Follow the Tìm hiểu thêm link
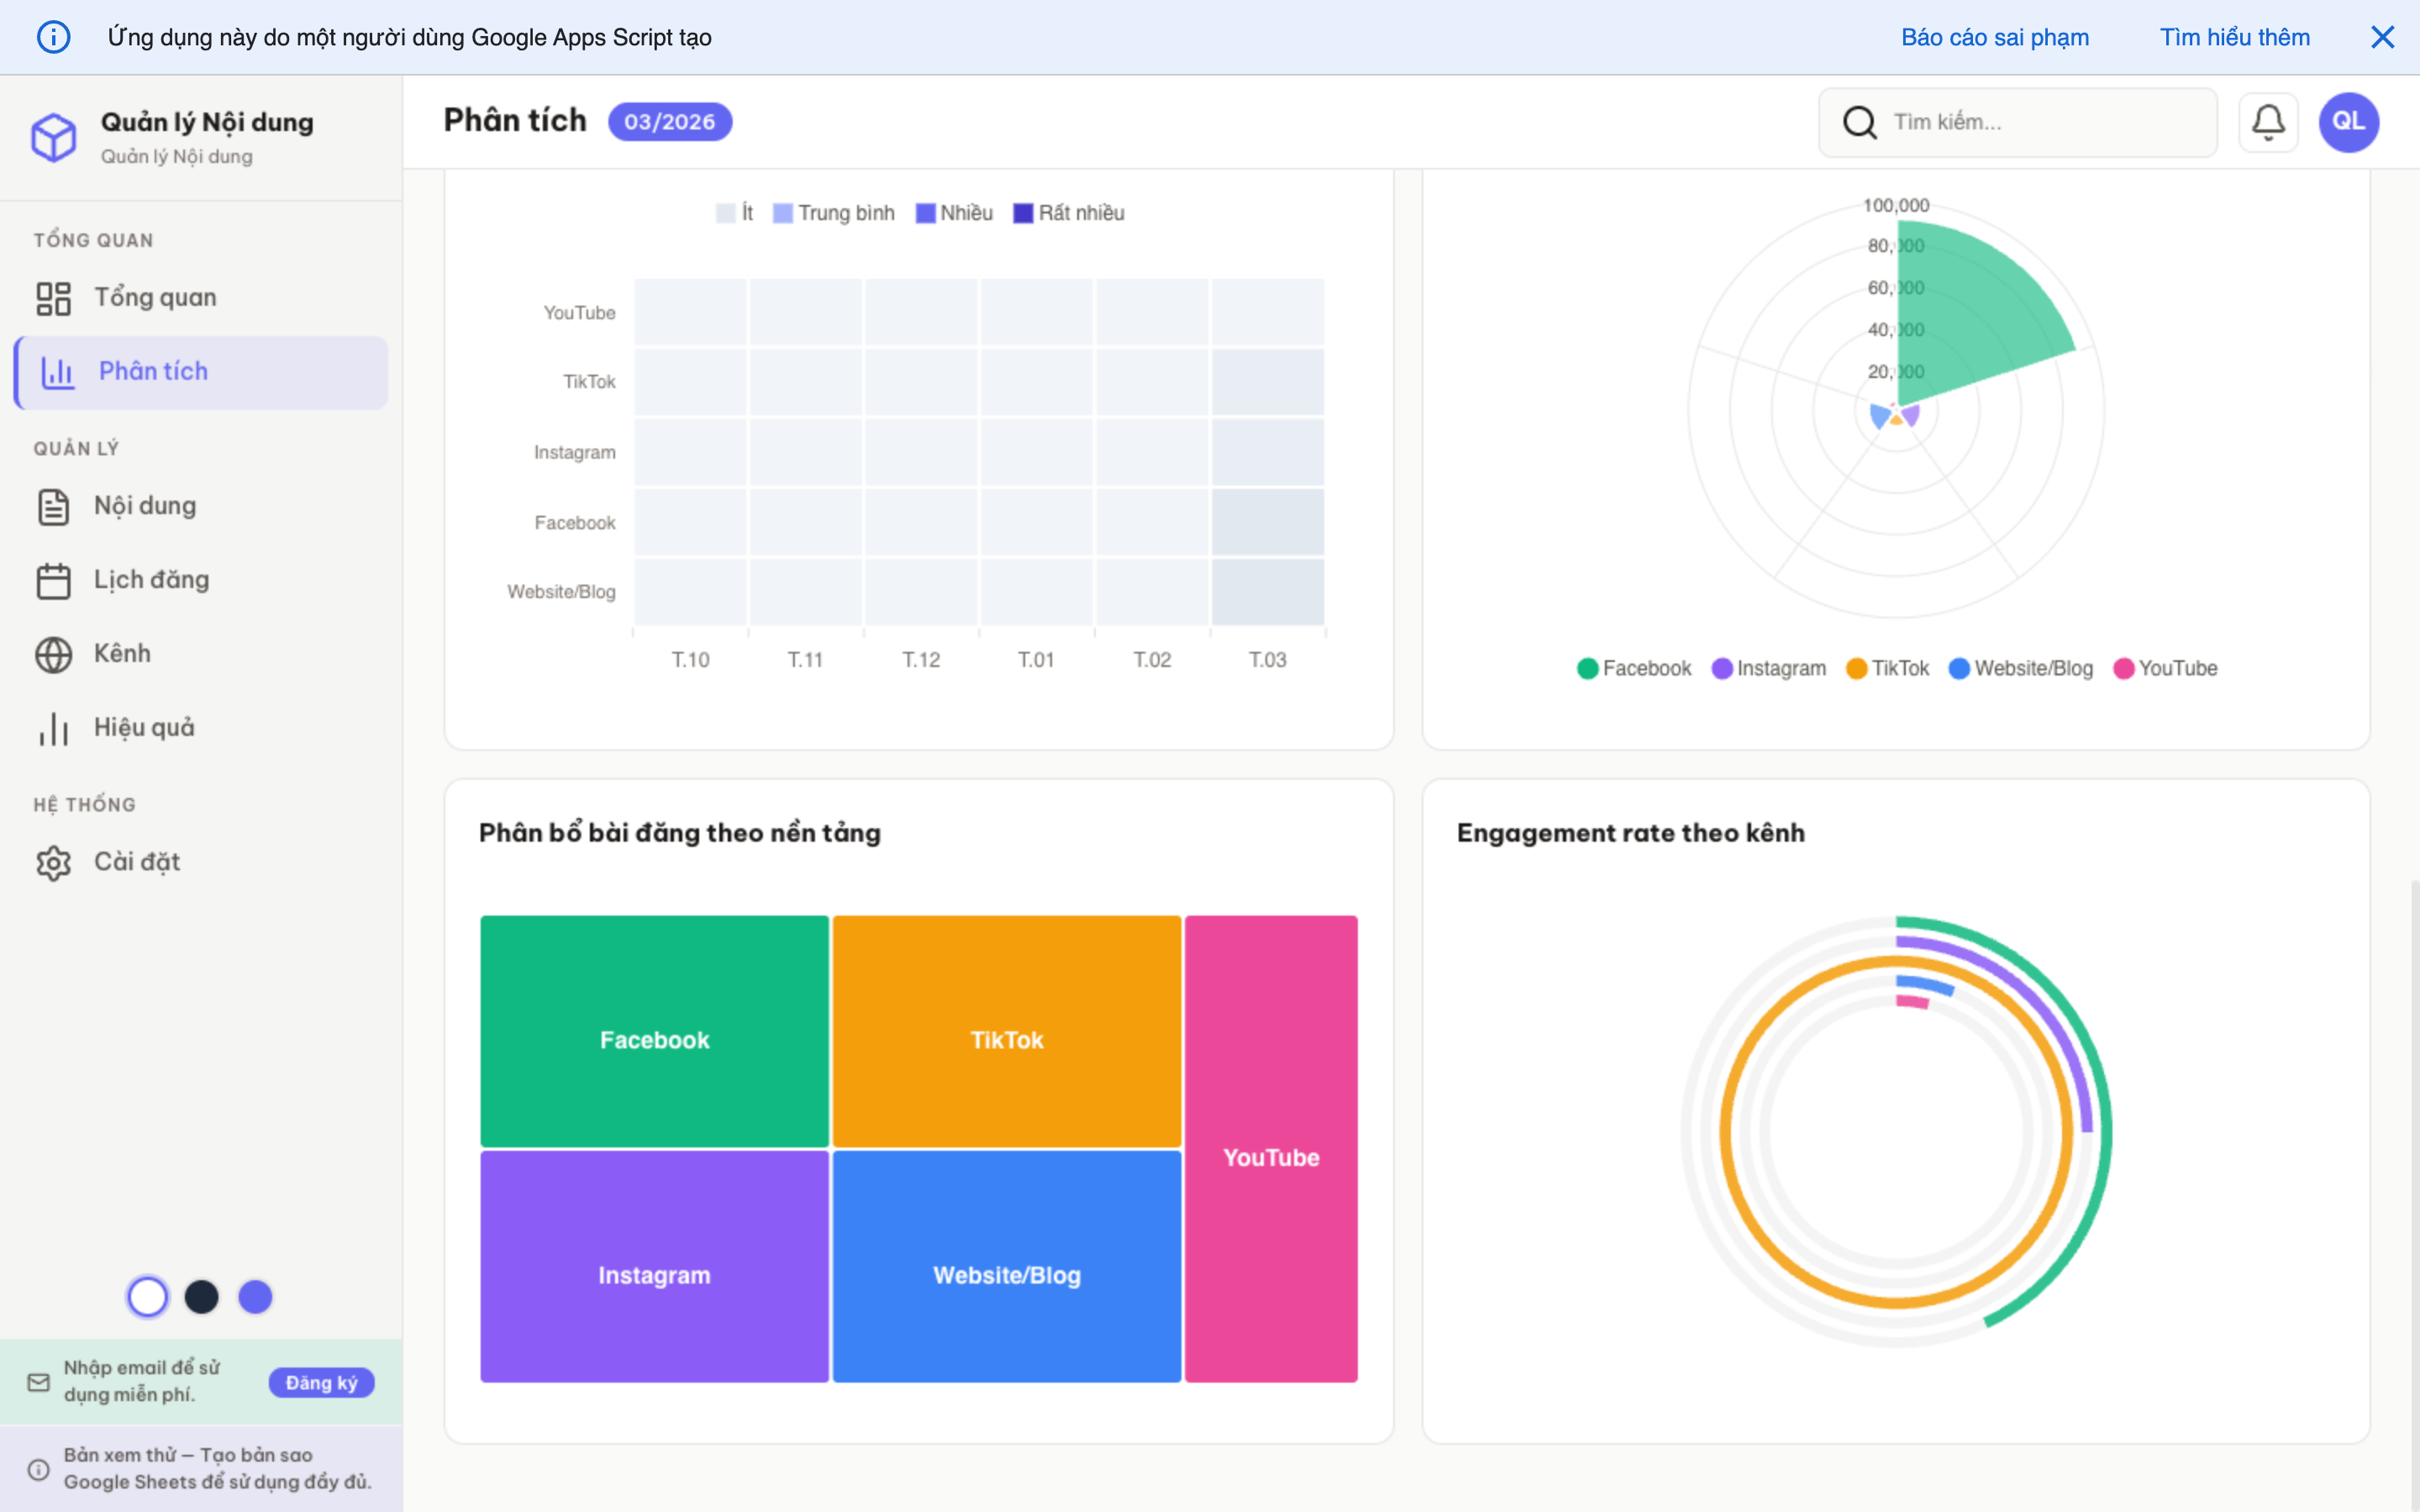The image size is (2420, 1512). click(x=2234, y=37)
